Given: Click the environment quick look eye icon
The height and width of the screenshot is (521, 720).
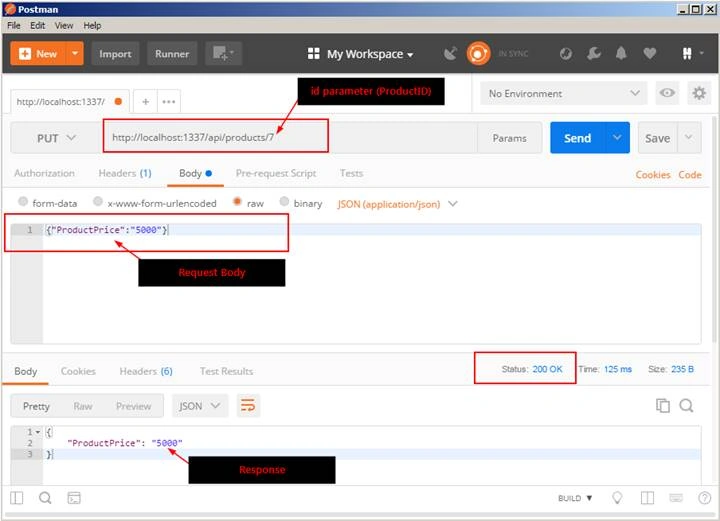Looking at the screenshot, I should pos(667,93).
